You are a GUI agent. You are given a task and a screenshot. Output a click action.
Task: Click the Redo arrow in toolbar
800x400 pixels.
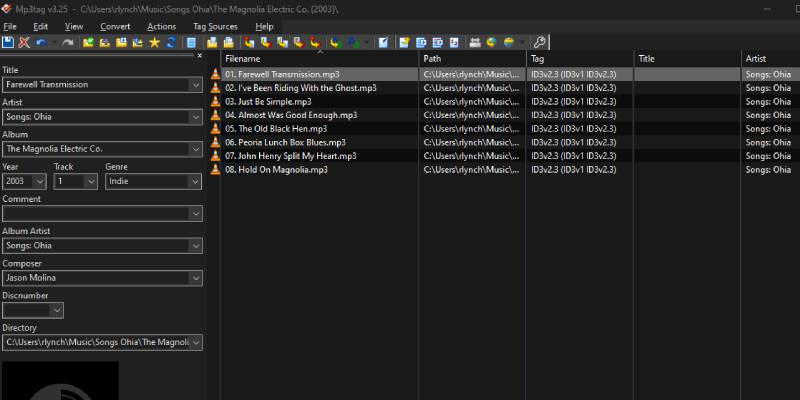coord(67,42)
